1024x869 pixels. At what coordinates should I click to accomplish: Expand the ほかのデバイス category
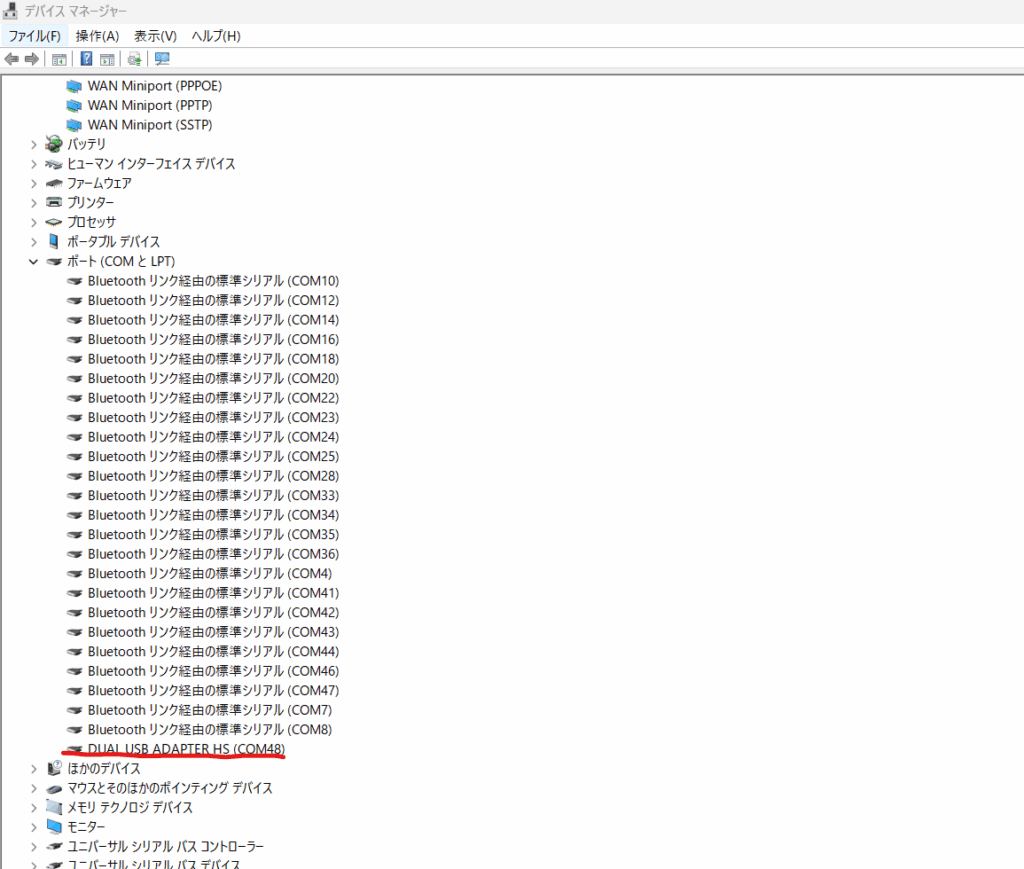click(33, 769)
